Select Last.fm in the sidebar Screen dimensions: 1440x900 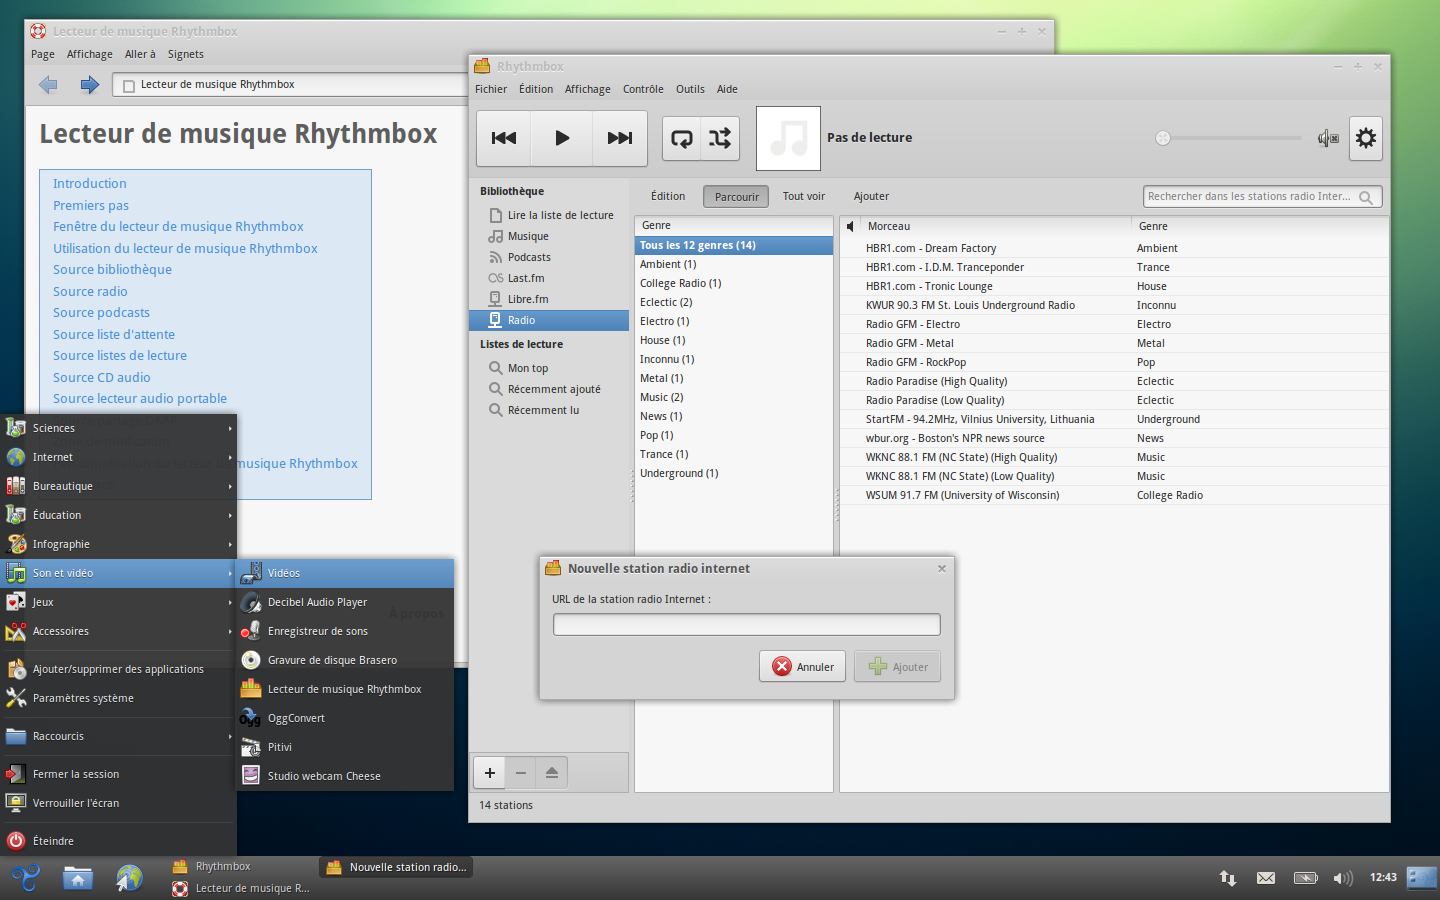coord(550,278)
